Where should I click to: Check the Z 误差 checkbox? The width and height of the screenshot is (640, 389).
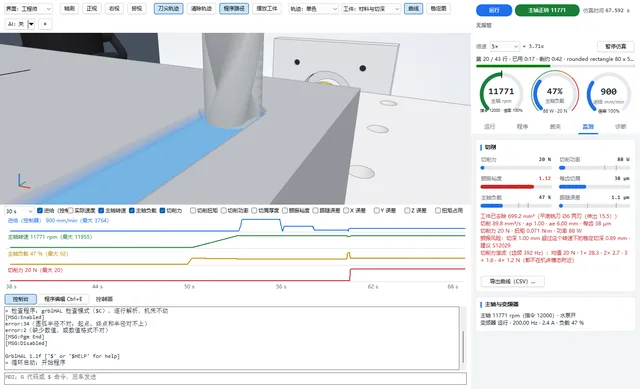point(407,211)
